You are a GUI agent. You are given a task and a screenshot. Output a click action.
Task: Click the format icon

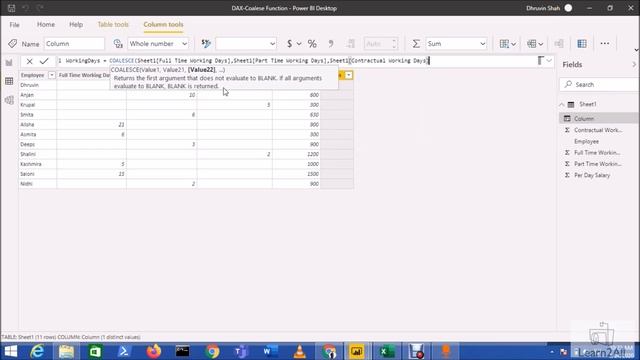tap(206, 44)
